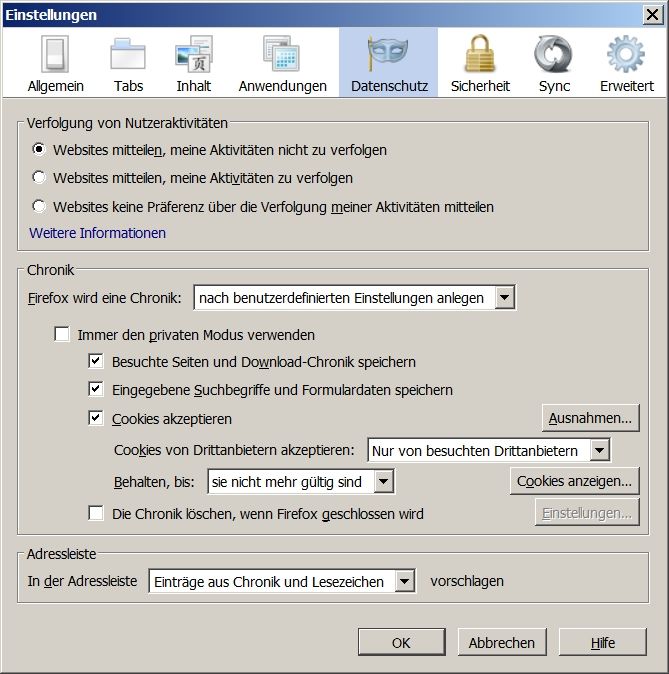Click the 'Weitere Informationen' link
Image resolution: width=669 pixels, height=674 pixels.
point(98,233)
